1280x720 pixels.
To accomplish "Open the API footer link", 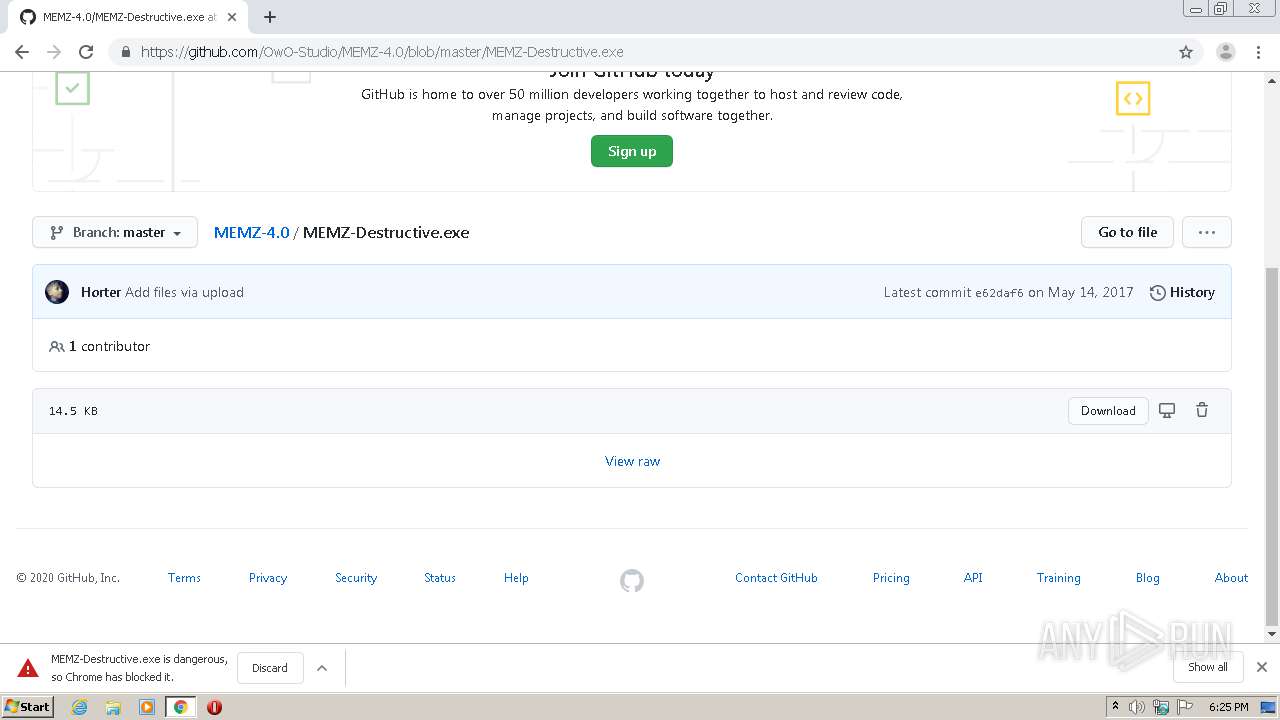I will pyautogui.click(x=973, y=578).
